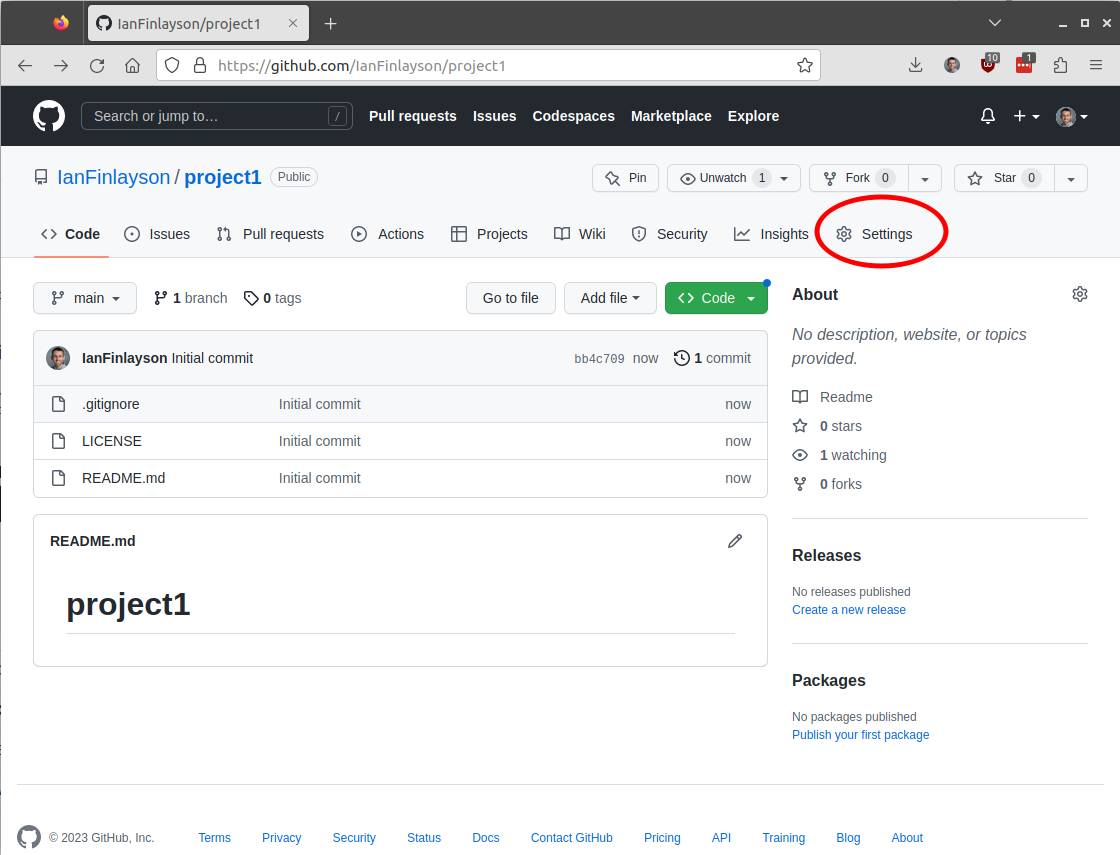Click the browser URL address bar
This screenshot has width=1120, height=855.
(x=488, y=66)
